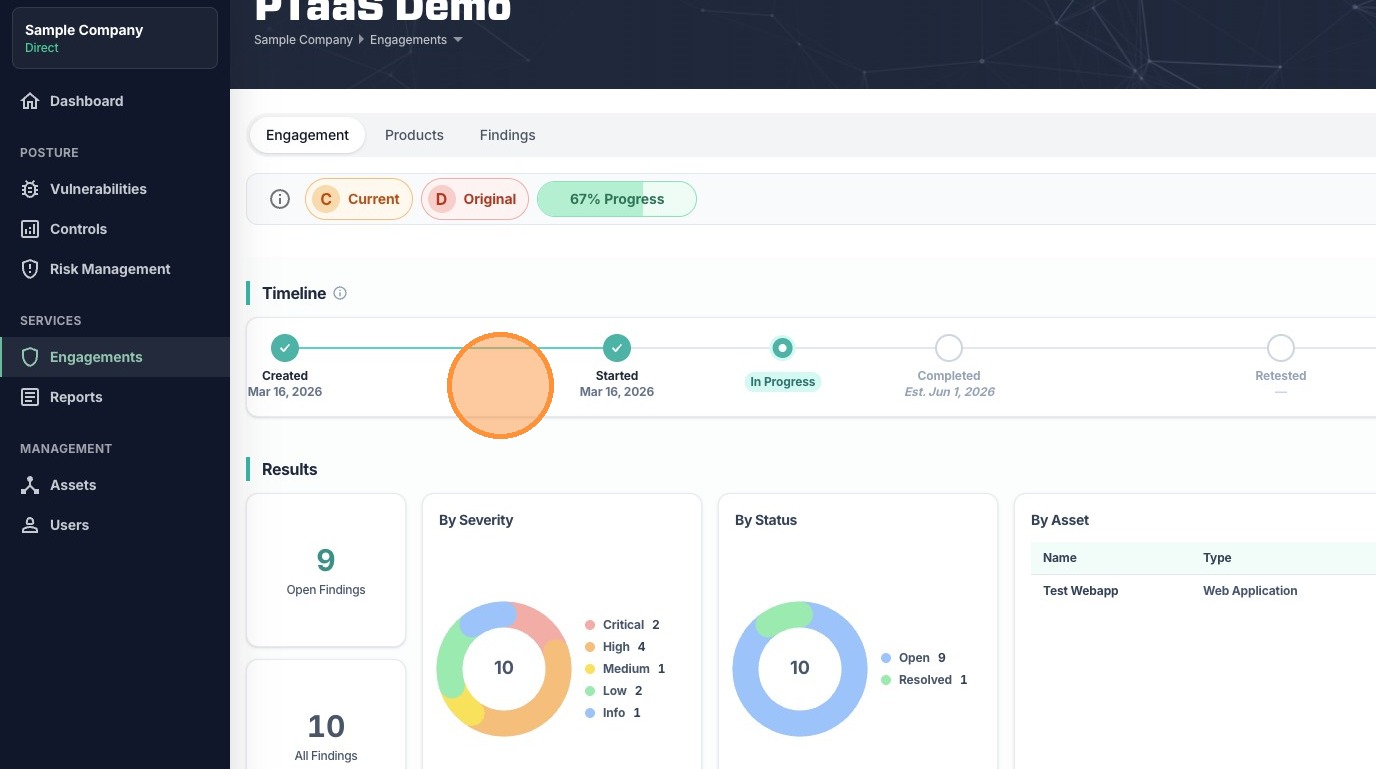Open Vulnerabilities via its bug icon
The image size is (1376, 769).
[x=30, y=189]
